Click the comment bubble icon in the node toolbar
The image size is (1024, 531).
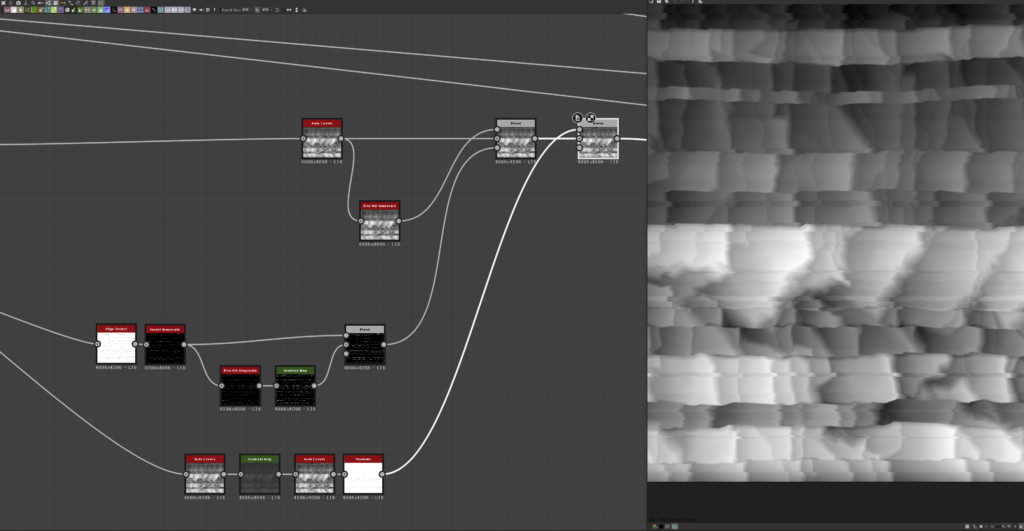(195, 10)
